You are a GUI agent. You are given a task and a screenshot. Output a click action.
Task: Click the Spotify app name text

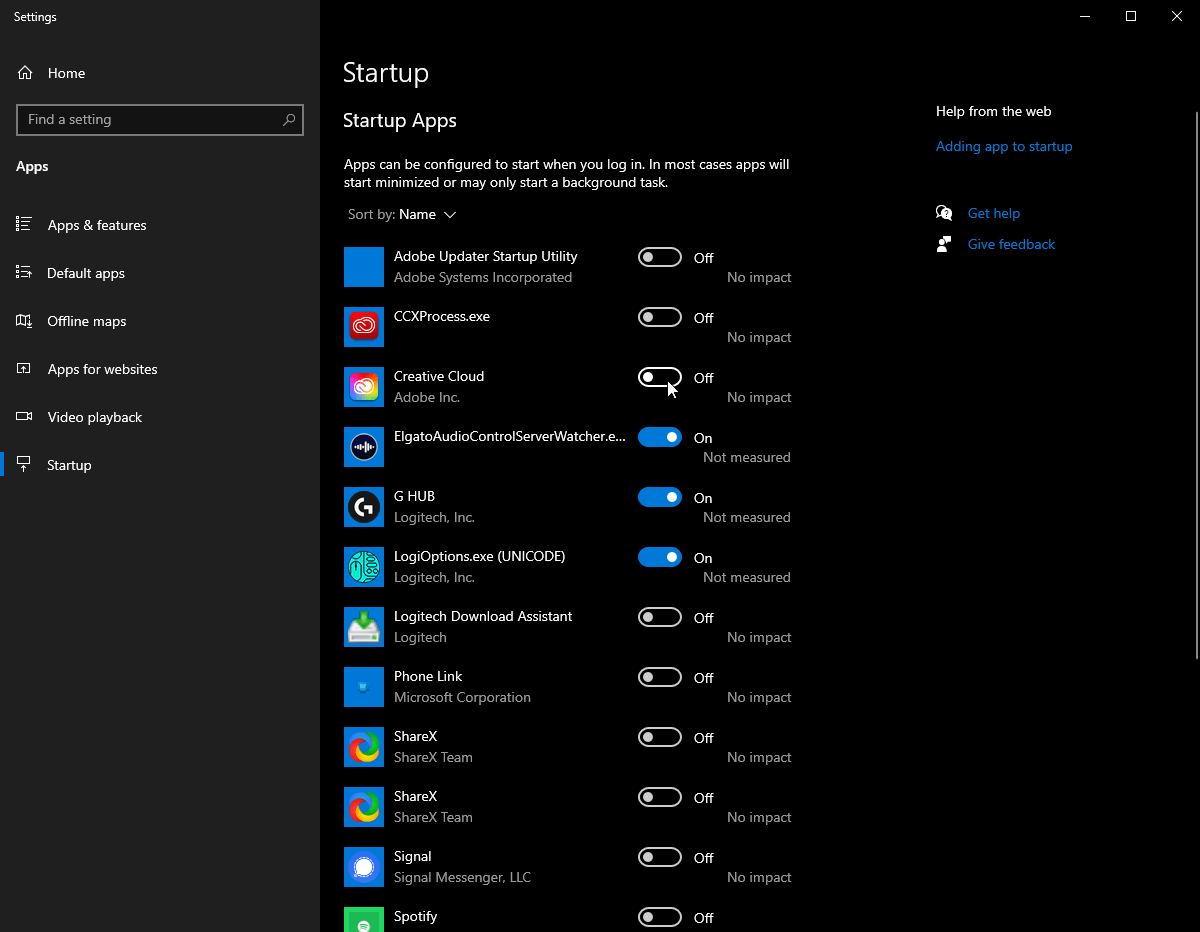pos(415,916)
